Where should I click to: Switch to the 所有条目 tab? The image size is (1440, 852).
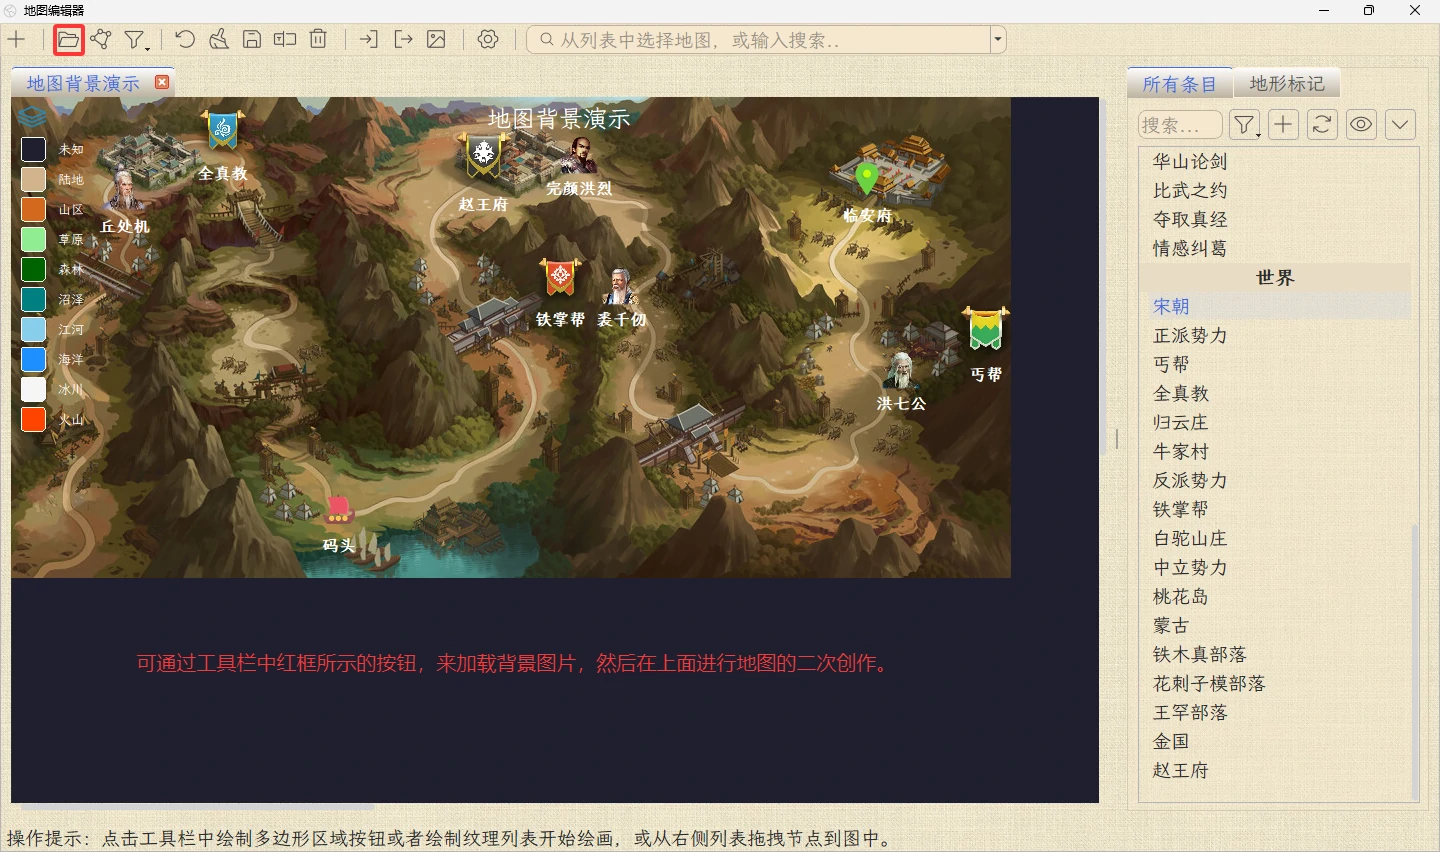tap(1180, 84)
